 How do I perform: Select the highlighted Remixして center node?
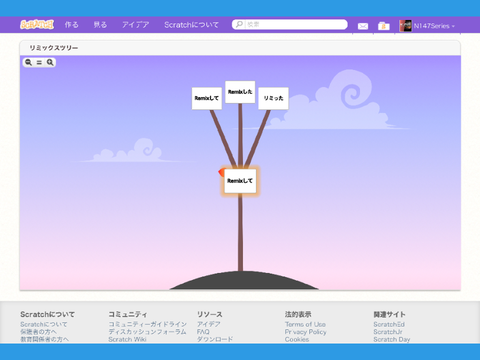coord(240,181)
